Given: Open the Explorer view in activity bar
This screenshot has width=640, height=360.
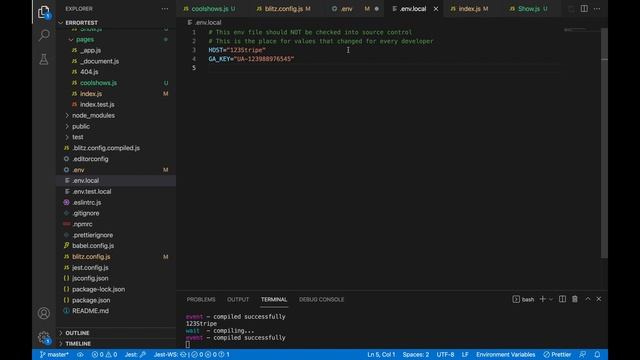Looking at the screenshot, I should click(x=44, y=12).
